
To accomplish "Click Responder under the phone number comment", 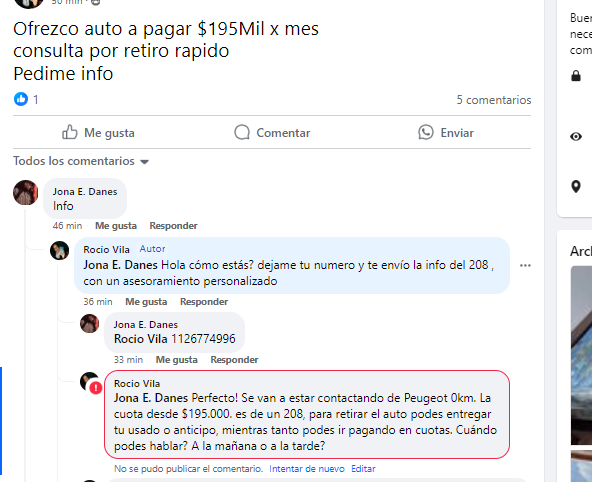I will pyautogui.click(x=234, y=360).
